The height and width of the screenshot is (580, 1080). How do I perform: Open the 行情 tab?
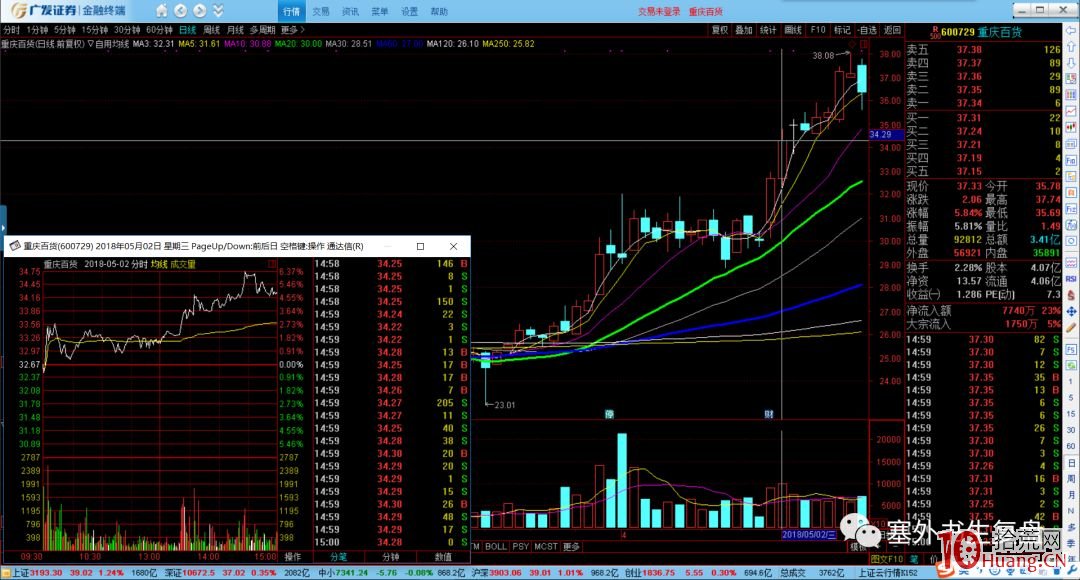pos(291,12)
